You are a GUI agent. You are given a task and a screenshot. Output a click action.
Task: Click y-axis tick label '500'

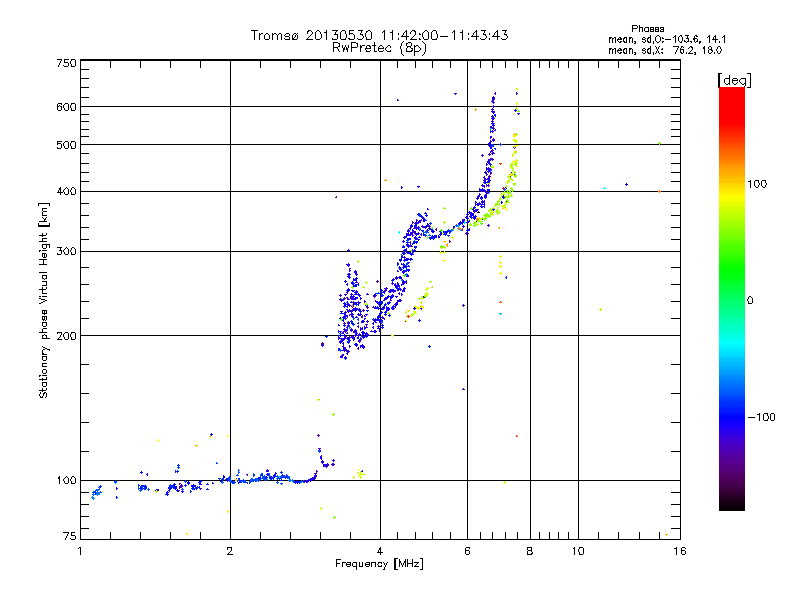coord(66,145)
